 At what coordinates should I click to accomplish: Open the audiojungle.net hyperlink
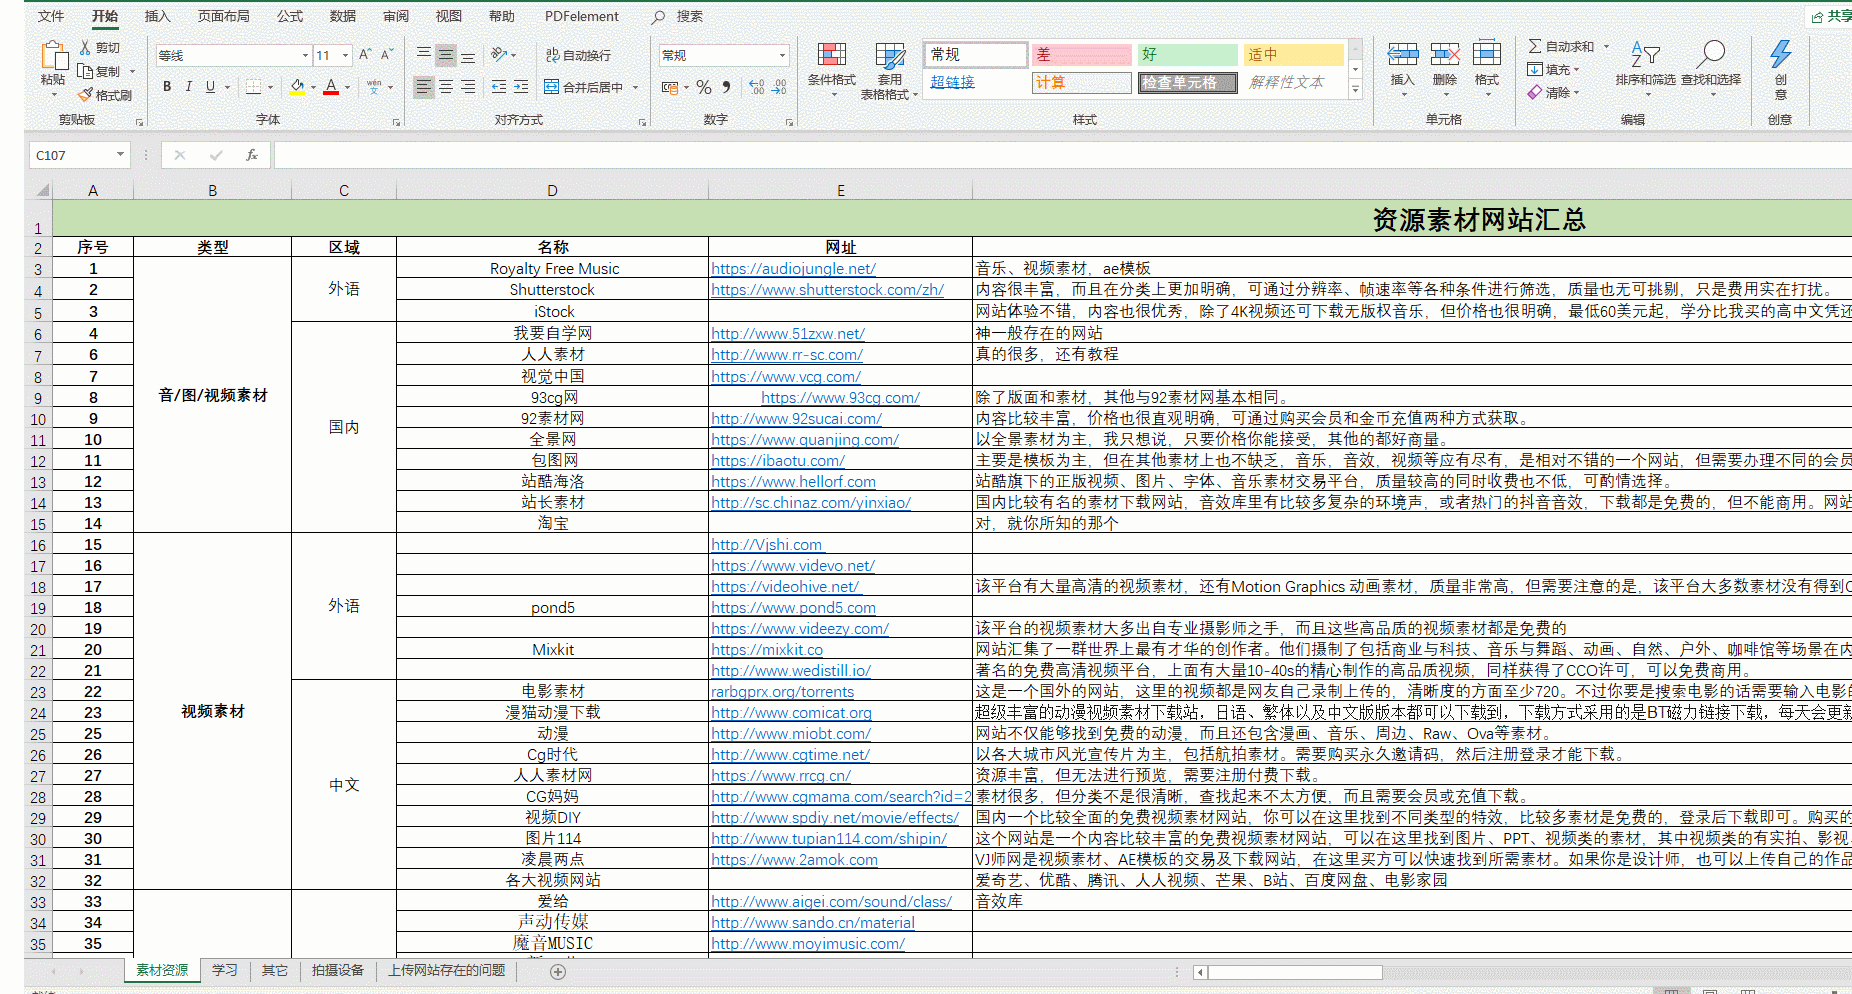coord(794,268)
